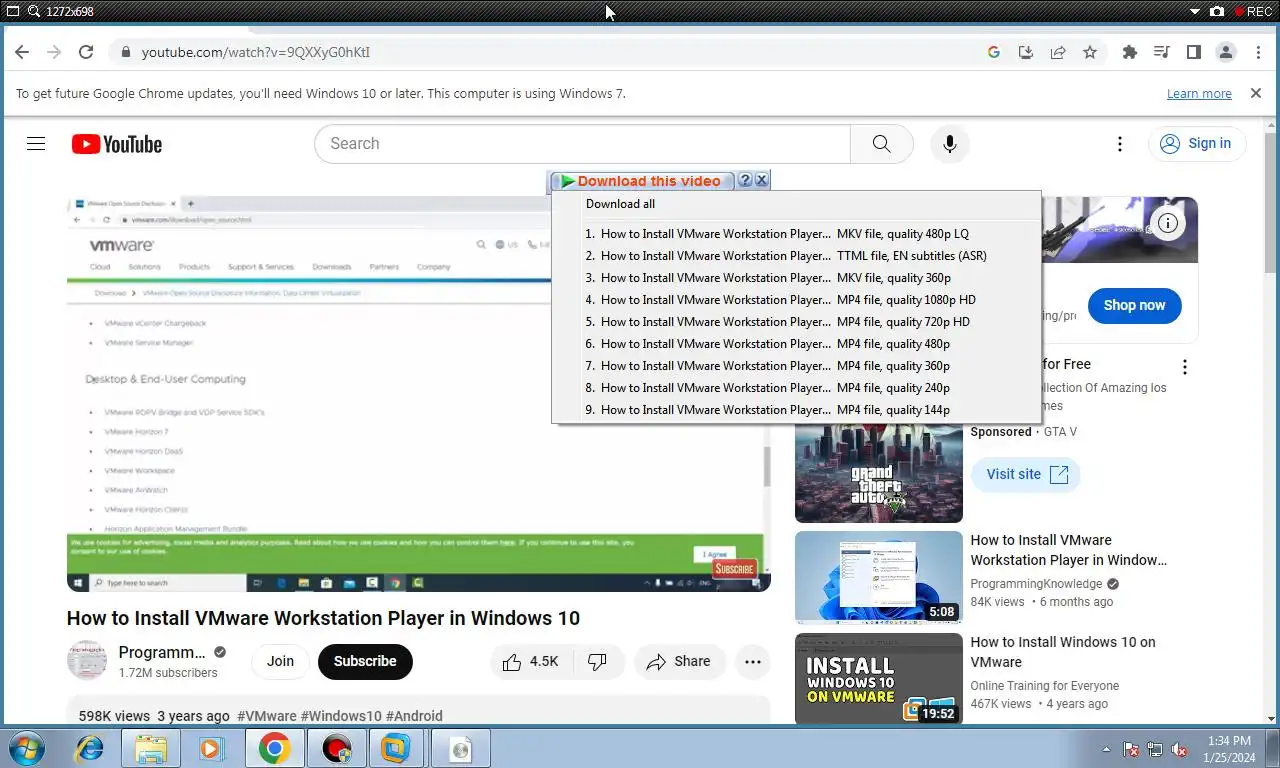Open Windows Explorer folder on taskbar
Viewport: 1280px width, 768px height.
pos(150,748)
